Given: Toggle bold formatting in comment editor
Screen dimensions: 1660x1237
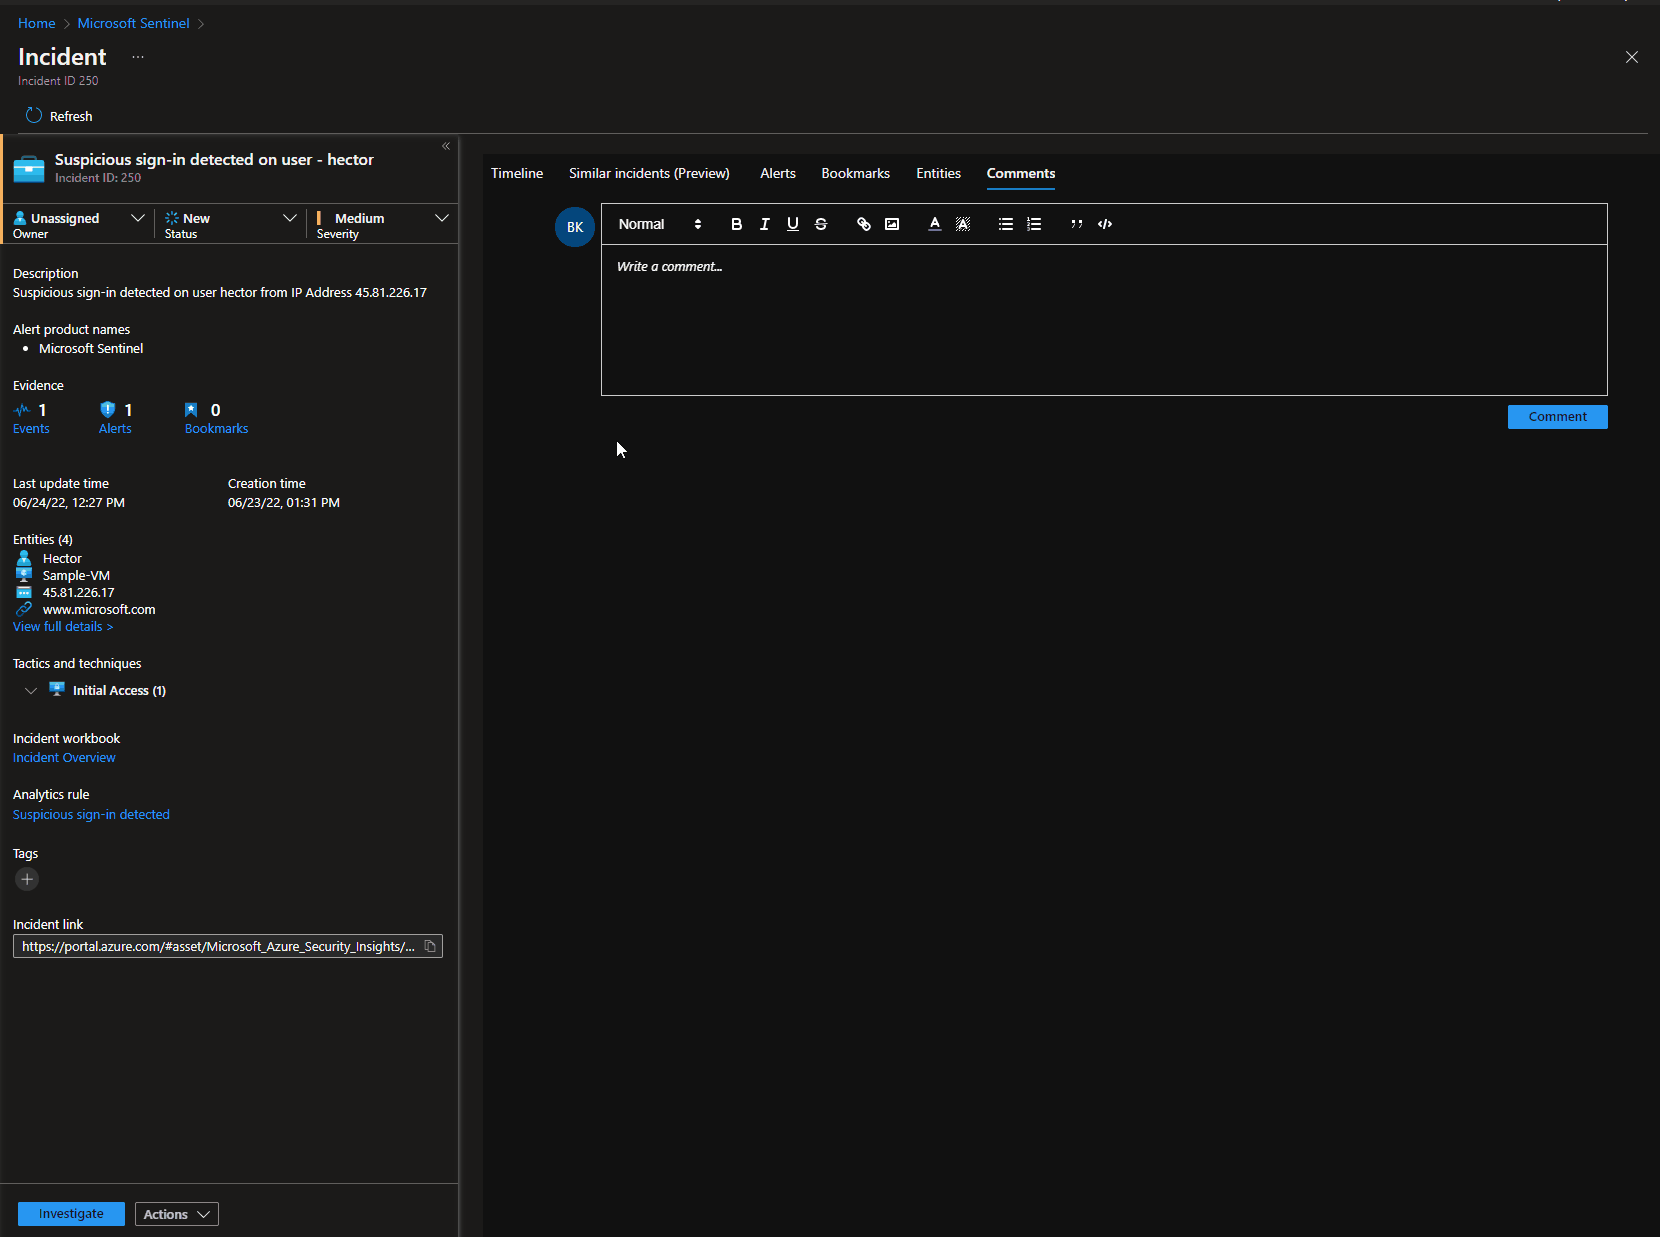Looking at the screenshot, I should tap(736, 224).
